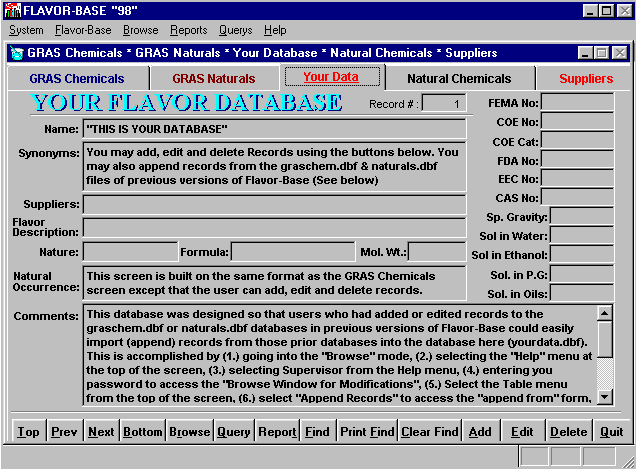Click the Find button

click(318, 432)
